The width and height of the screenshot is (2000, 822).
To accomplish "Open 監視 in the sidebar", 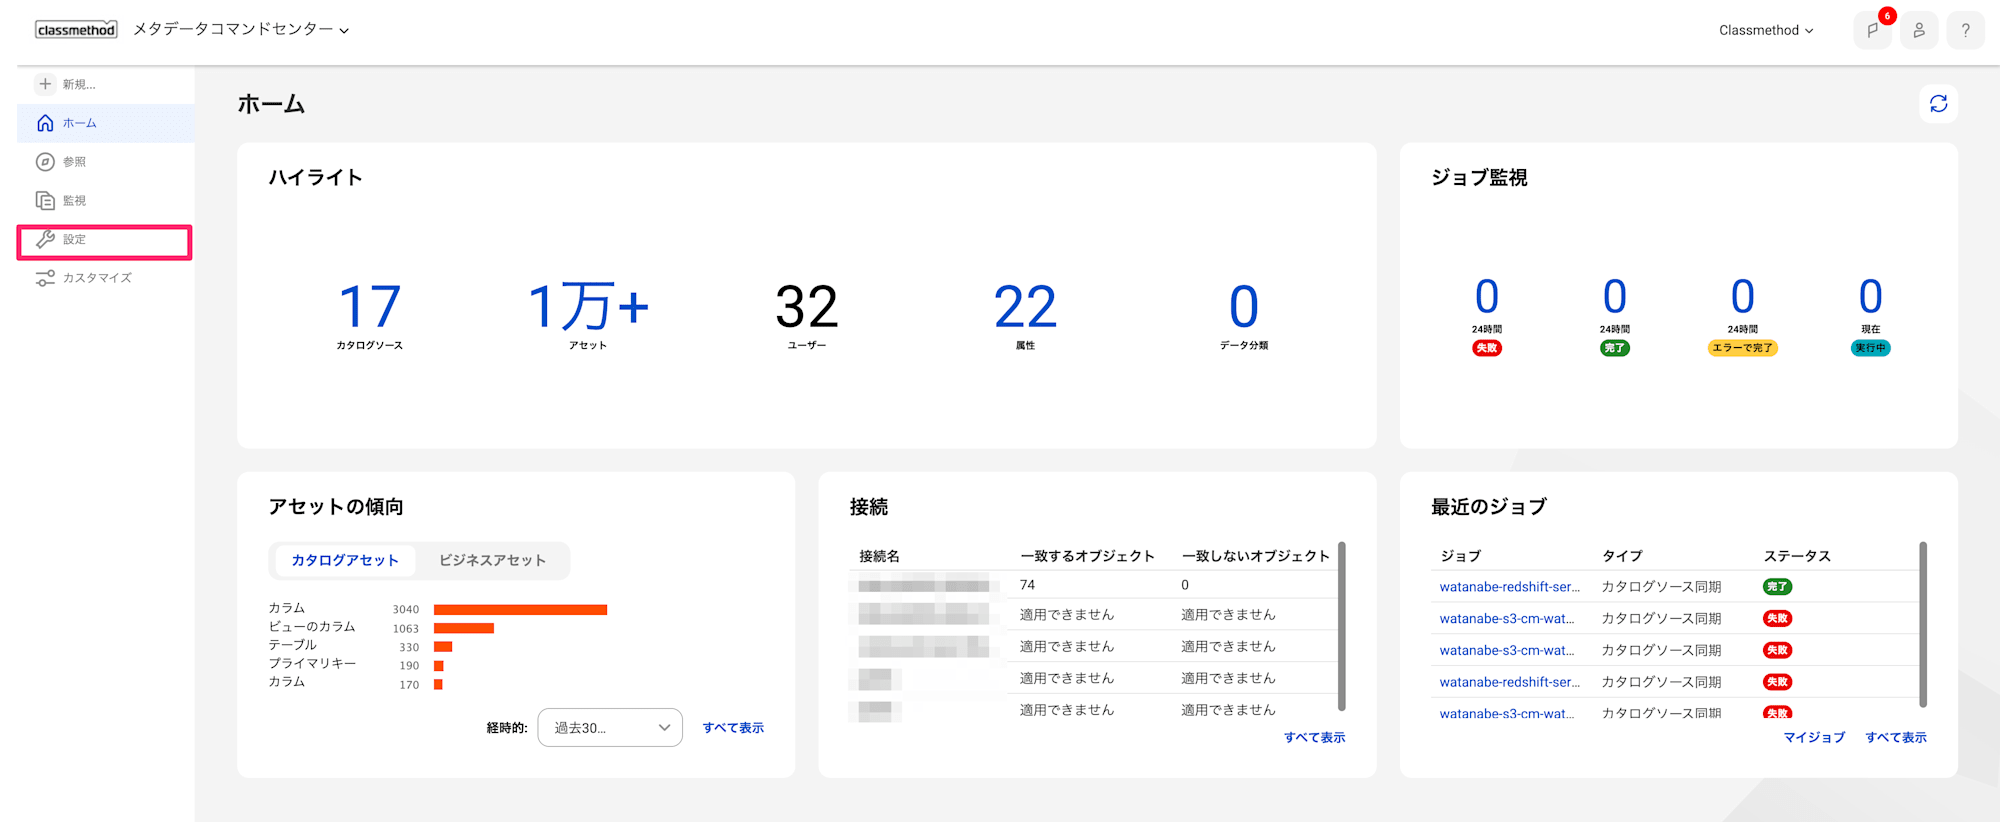I will click(x=106, y=200).
